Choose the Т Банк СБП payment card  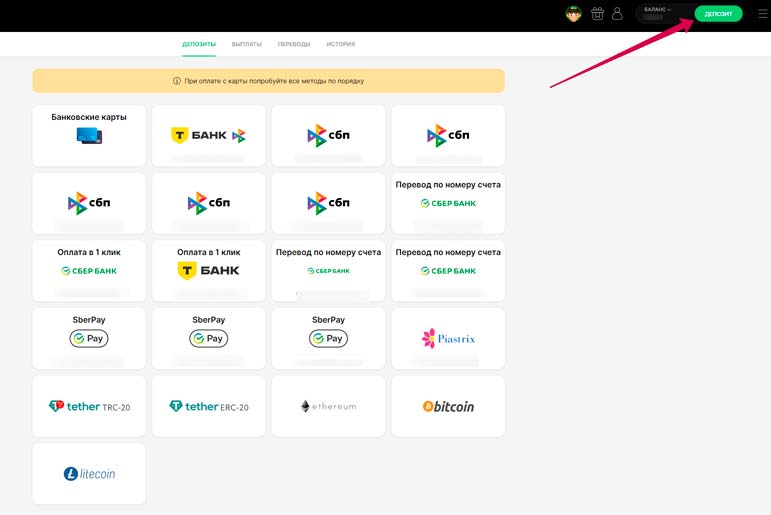(208, 135)
